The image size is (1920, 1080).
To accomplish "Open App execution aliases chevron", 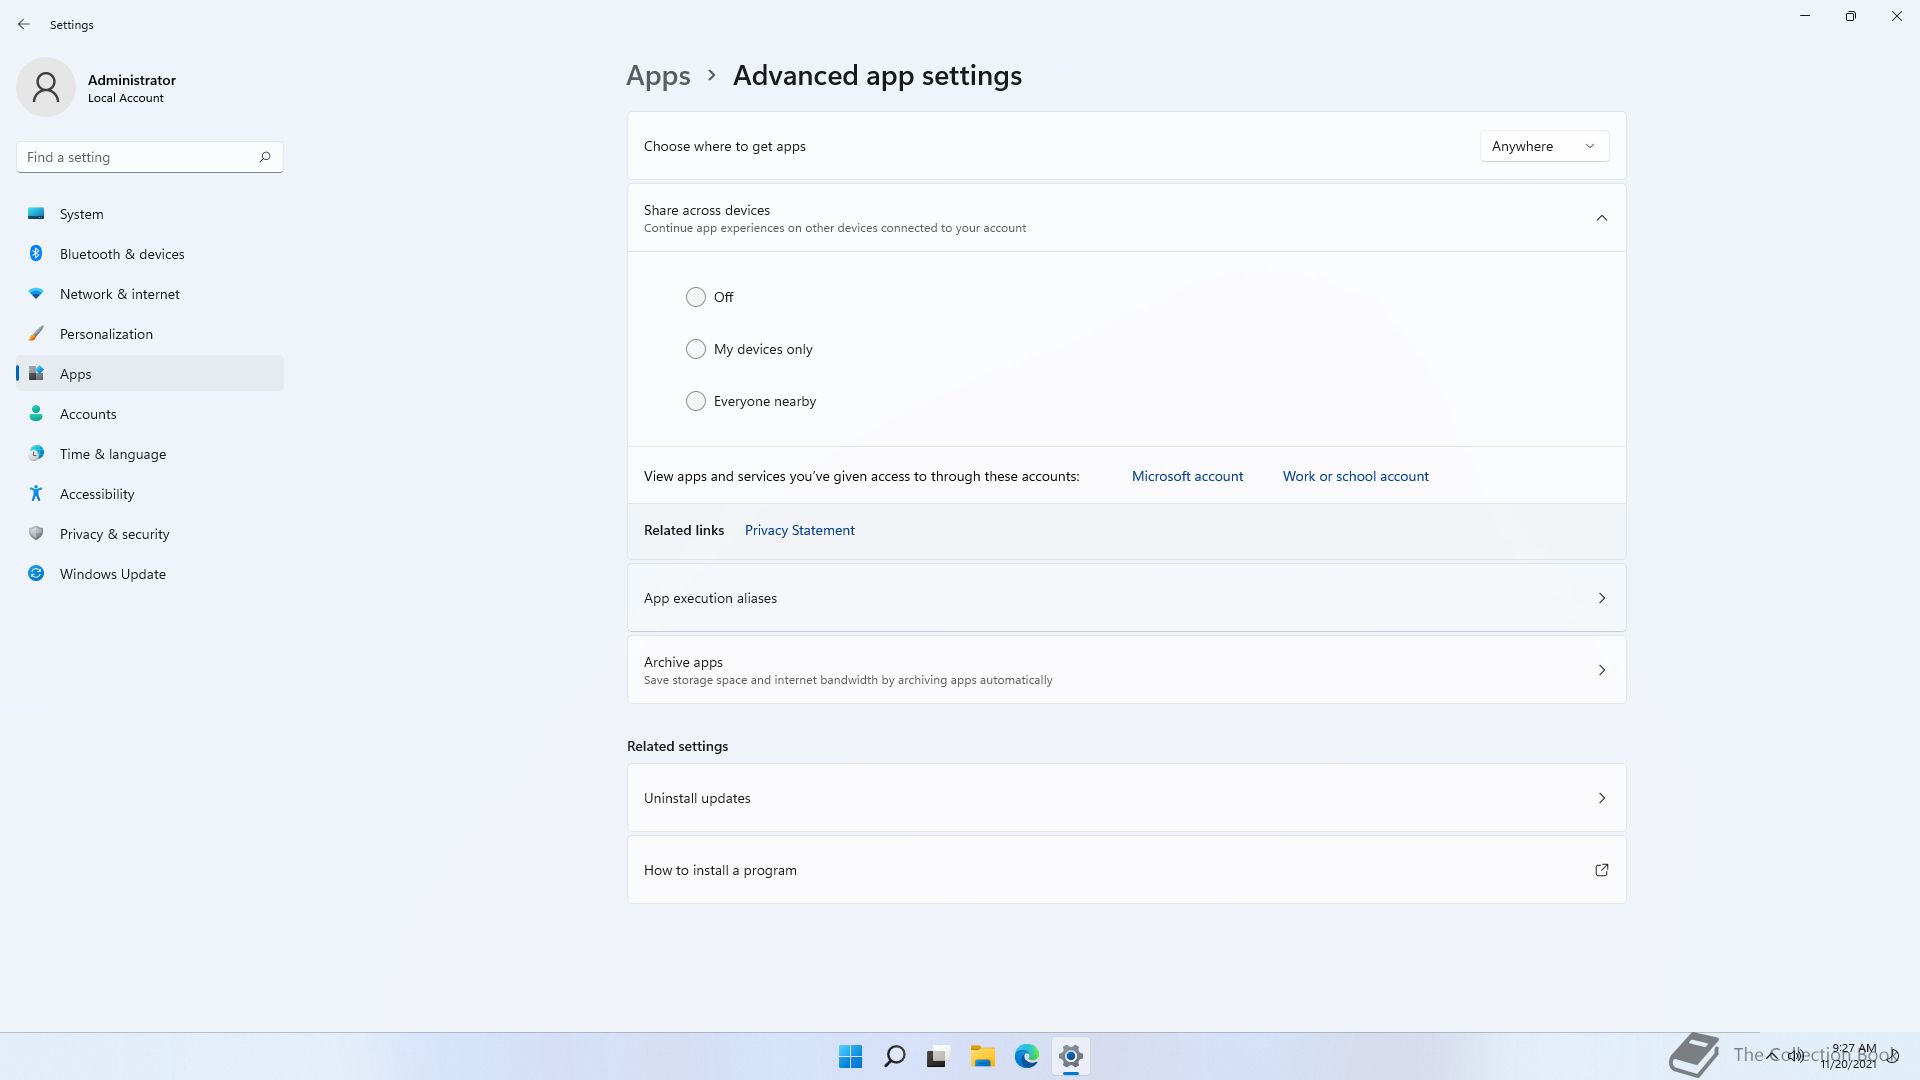I will click(1601, 598).
